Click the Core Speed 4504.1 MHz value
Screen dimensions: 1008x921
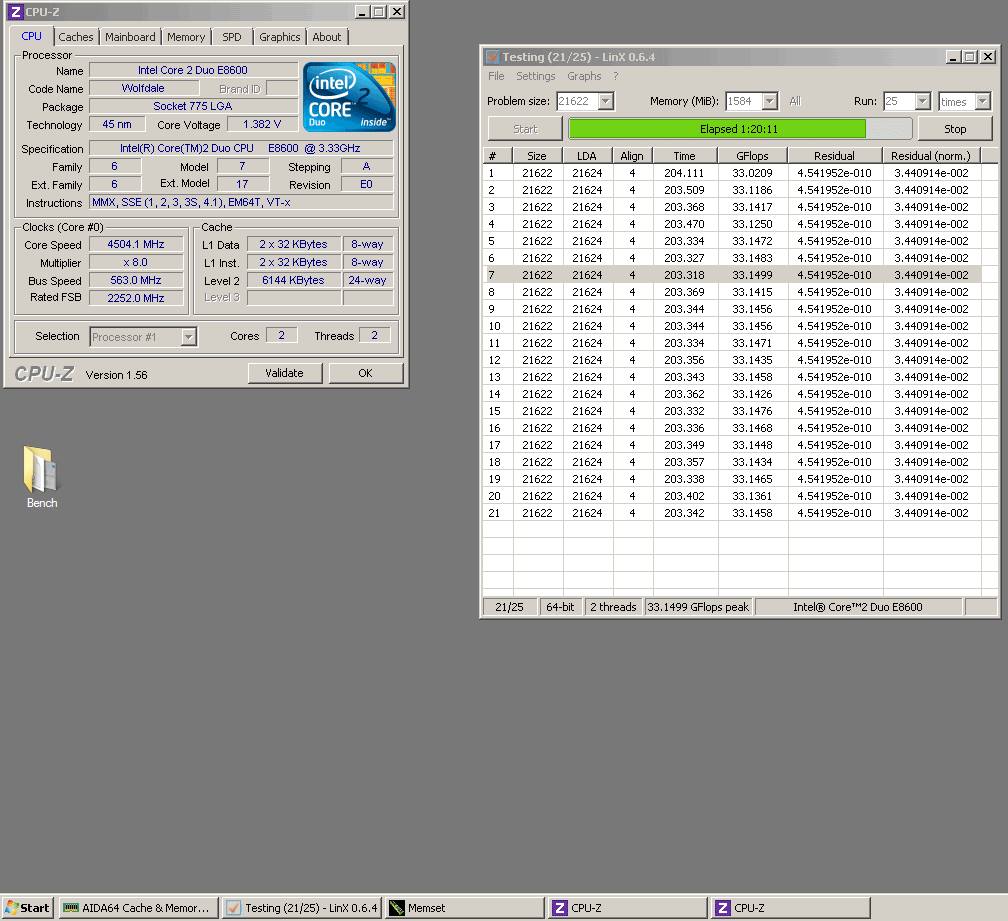pos(136,244)
